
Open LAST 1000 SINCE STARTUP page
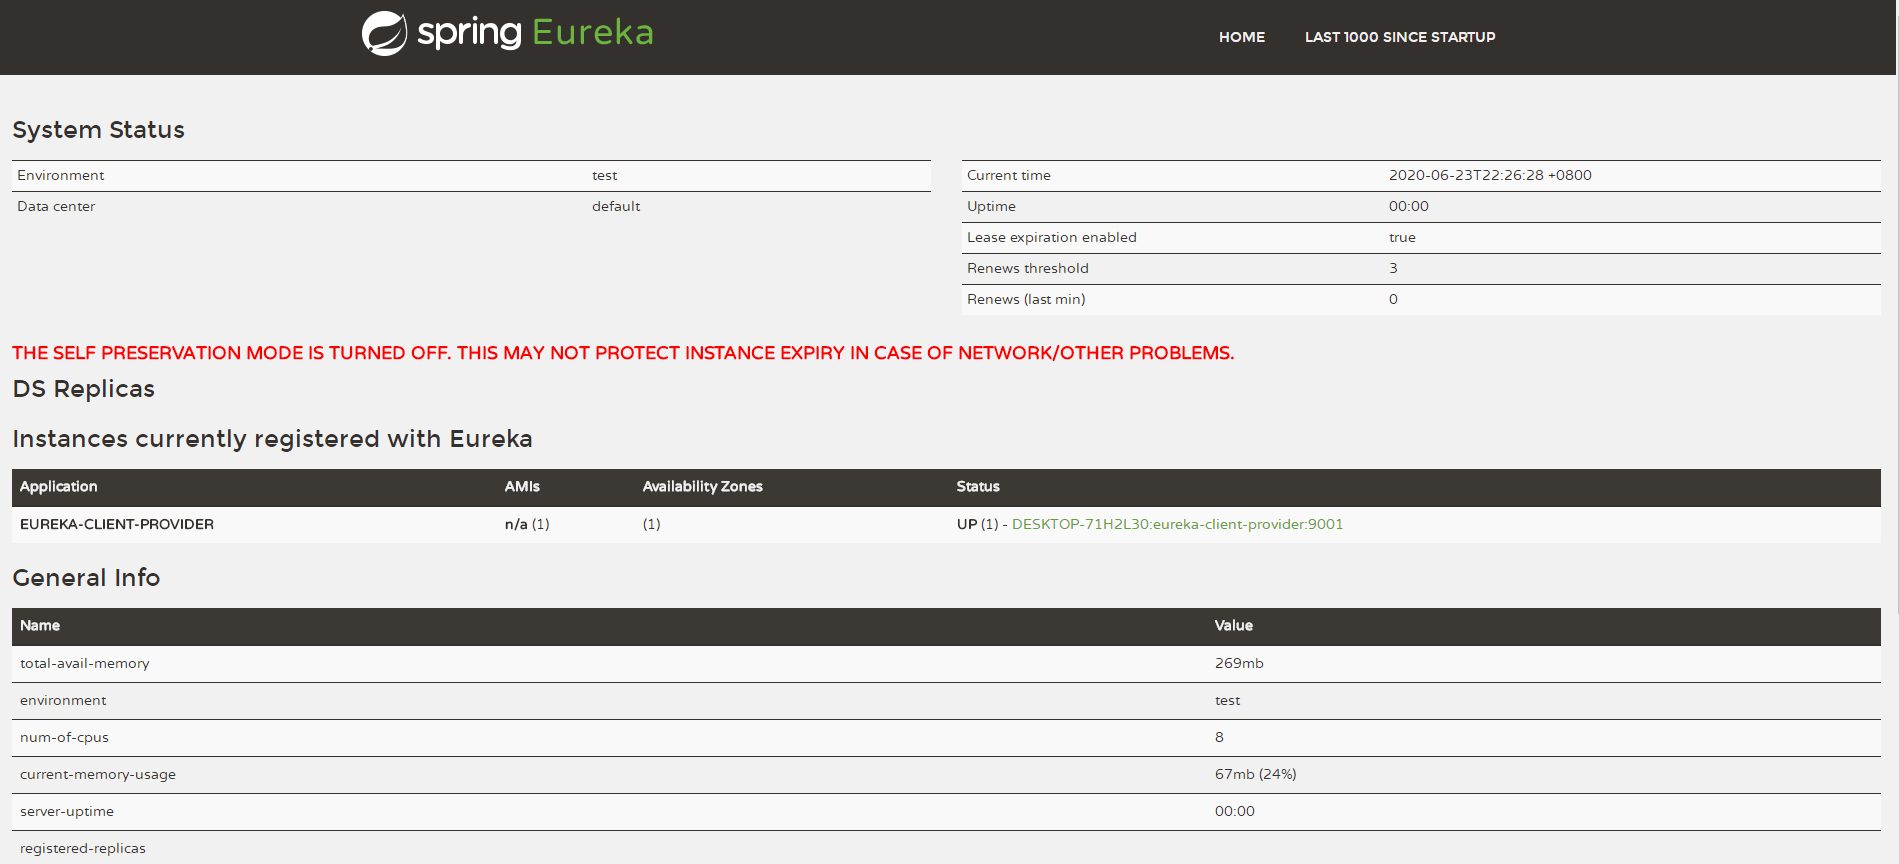click(1400, 37)
